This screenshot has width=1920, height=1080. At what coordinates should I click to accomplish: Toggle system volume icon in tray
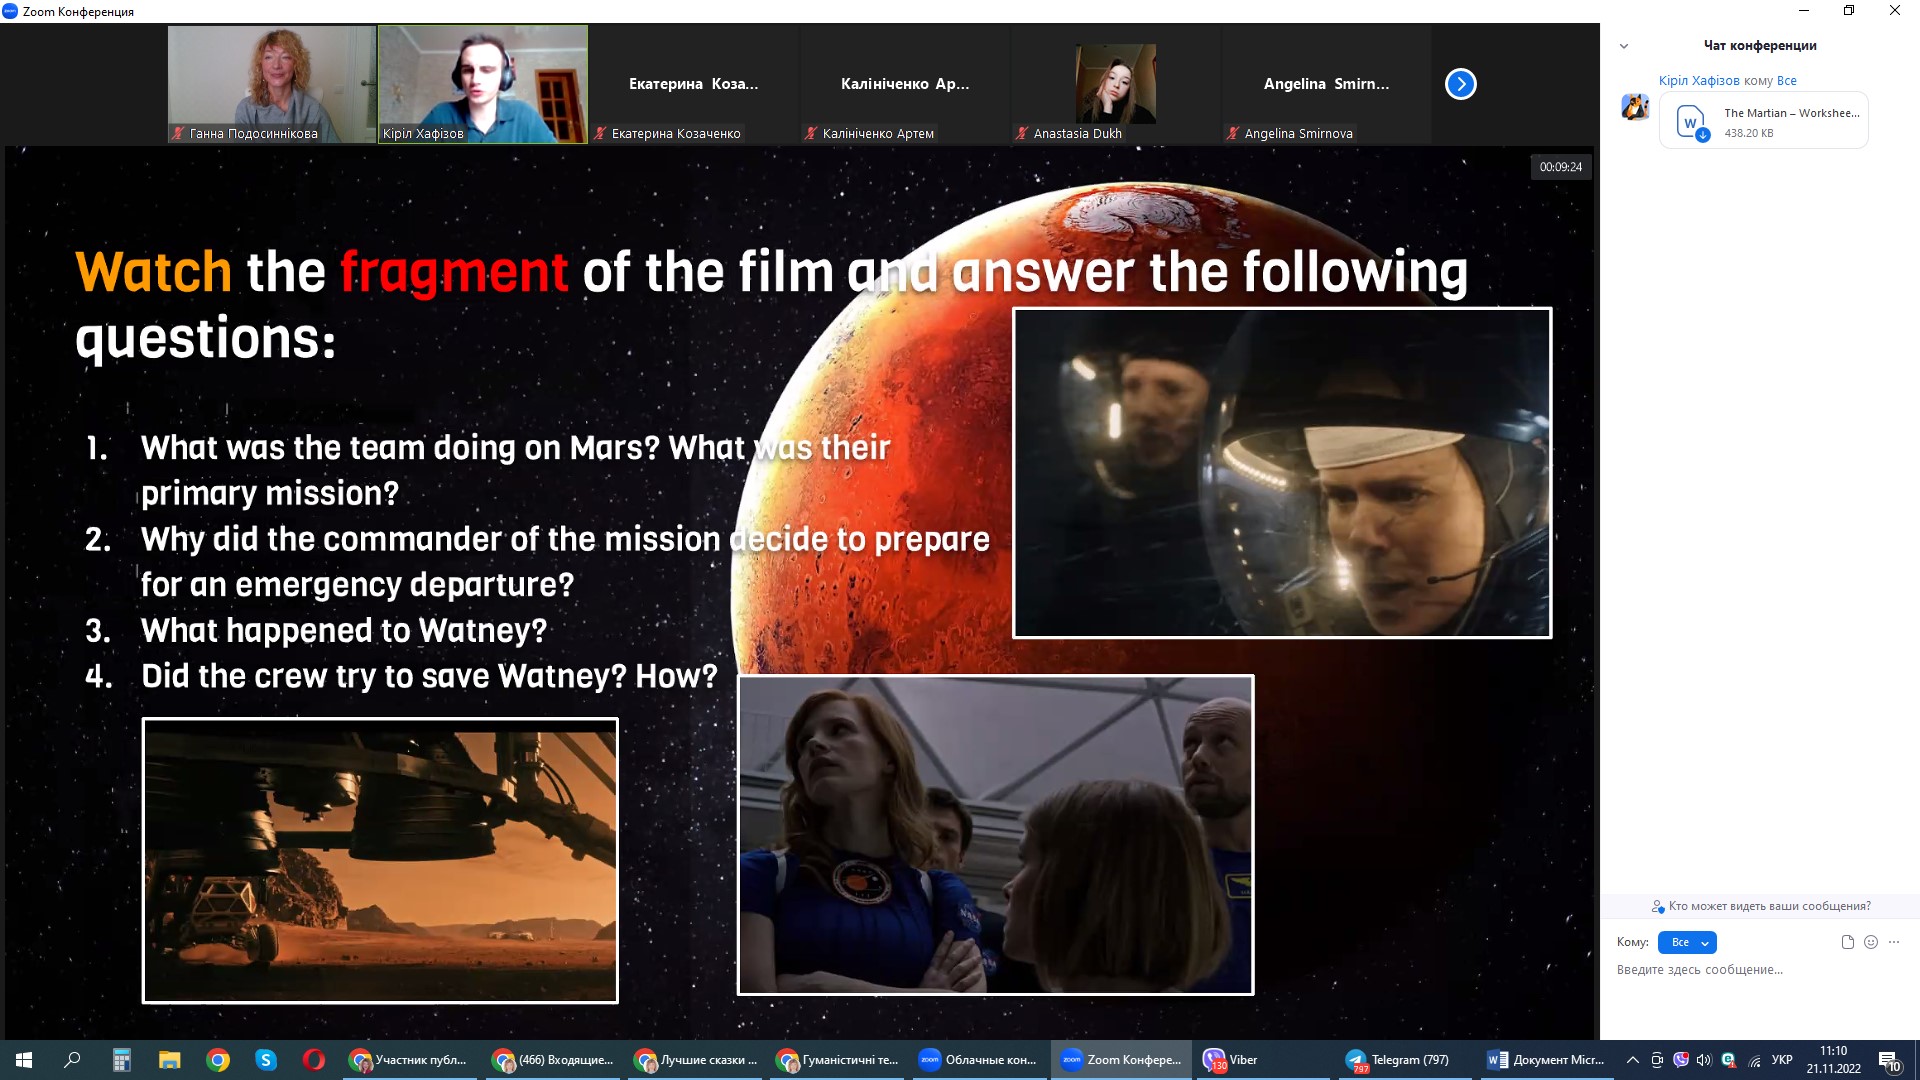click(1704, 1060)
